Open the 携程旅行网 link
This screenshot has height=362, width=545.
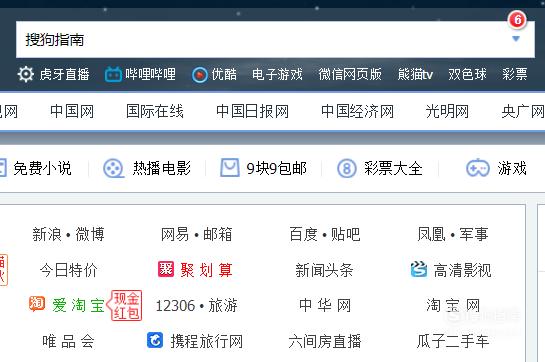pos(207,341)
